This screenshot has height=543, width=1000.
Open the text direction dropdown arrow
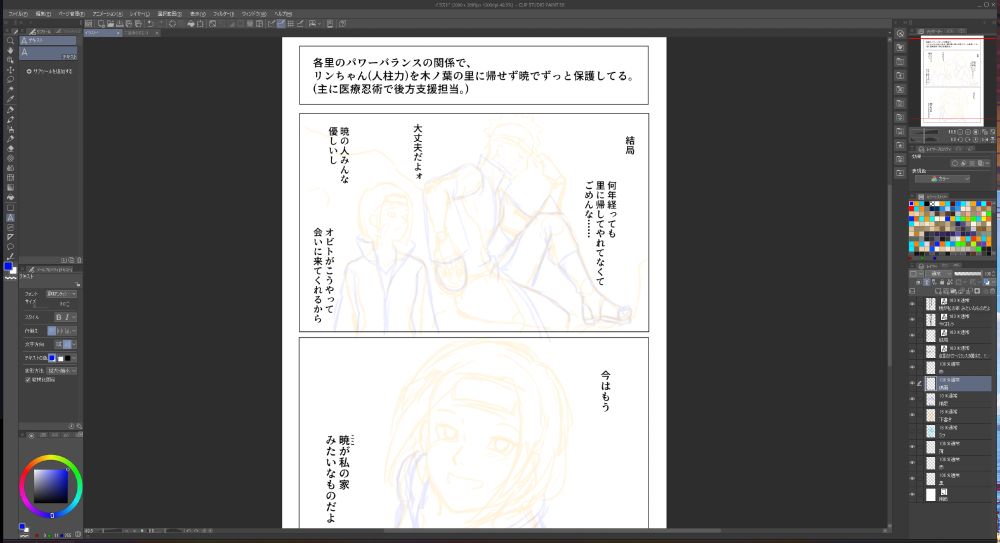pos(74,344)
